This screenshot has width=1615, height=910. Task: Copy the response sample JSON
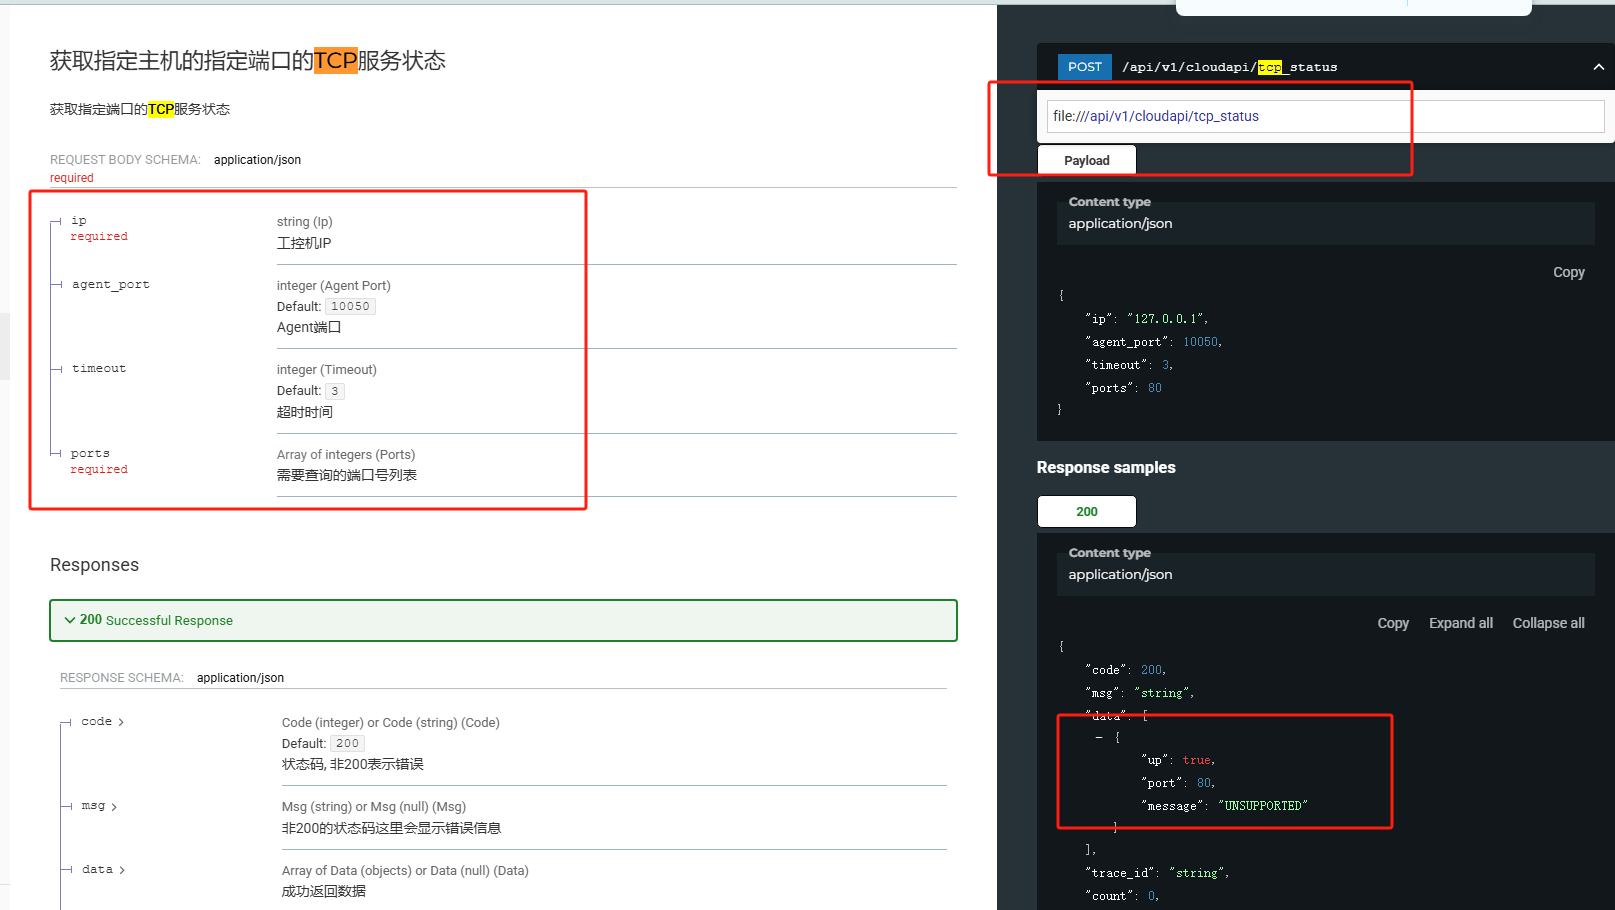(1392, 623)
